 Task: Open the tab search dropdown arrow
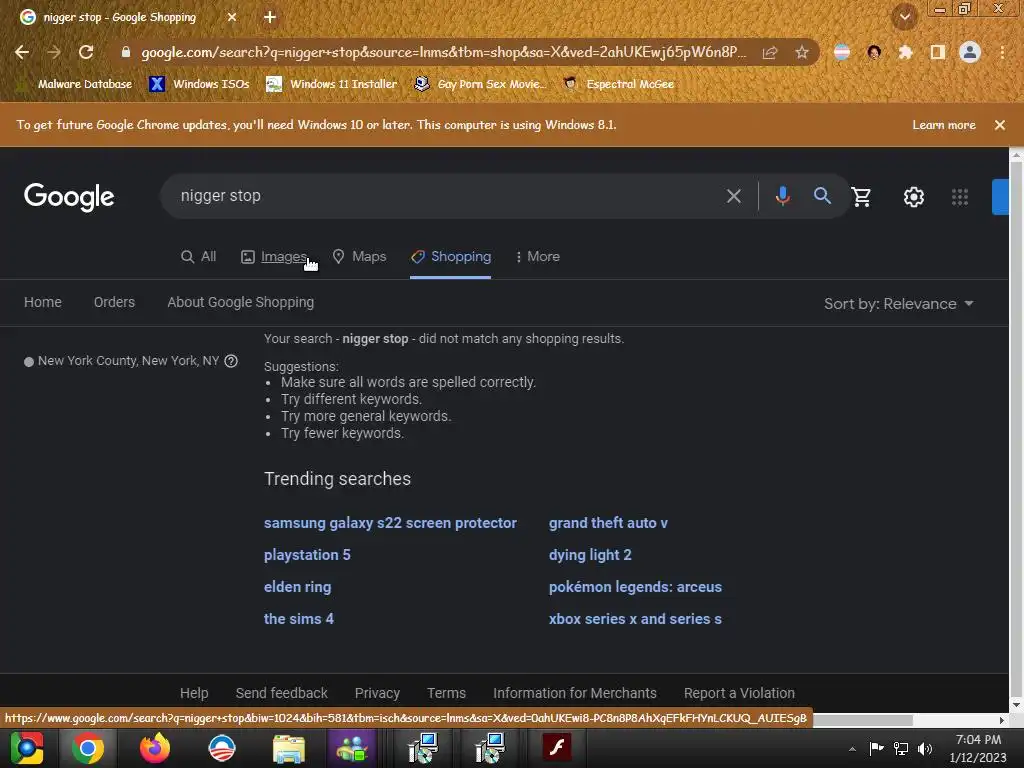(905, 17)
